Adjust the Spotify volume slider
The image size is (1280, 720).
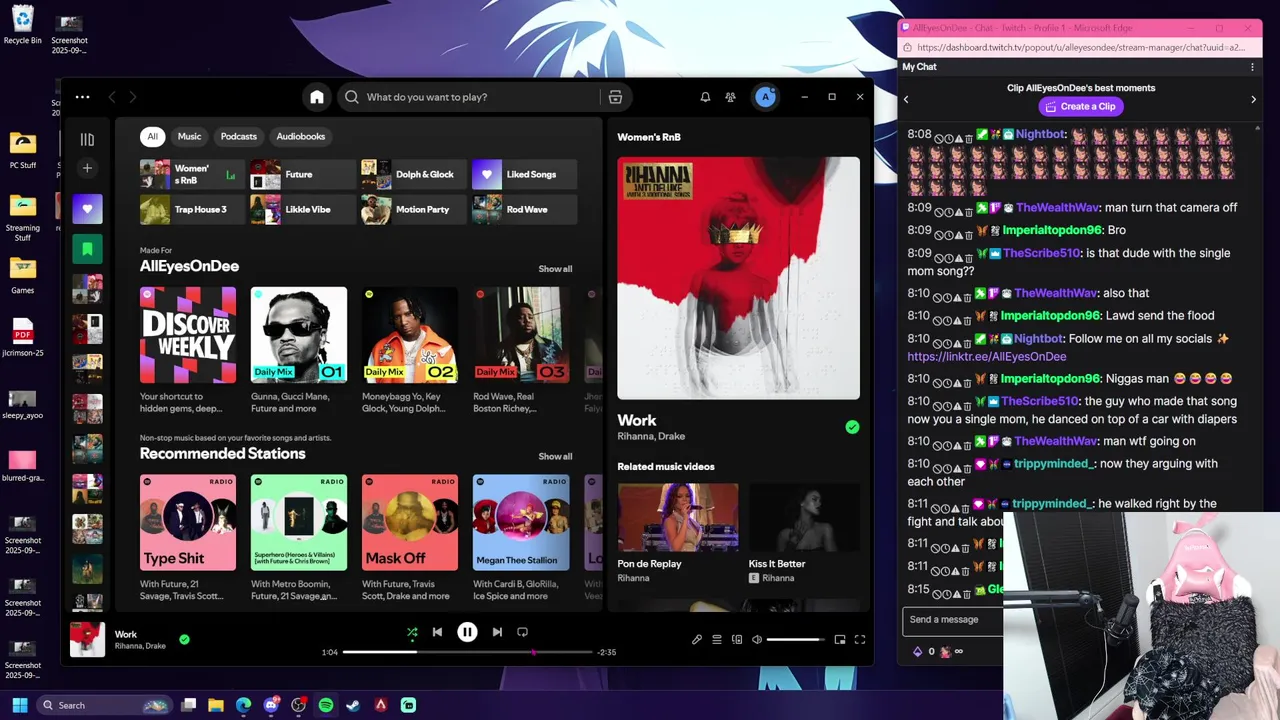pos(796,640)
